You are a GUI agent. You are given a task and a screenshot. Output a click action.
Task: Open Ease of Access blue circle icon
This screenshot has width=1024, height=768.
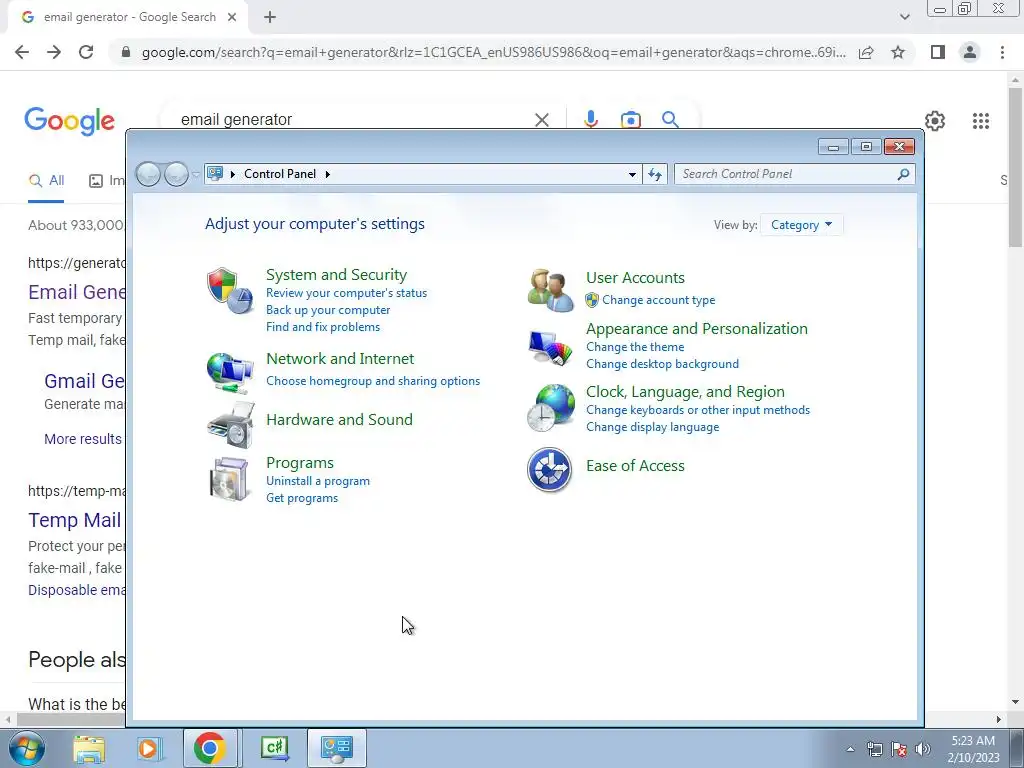coord(549,470)
